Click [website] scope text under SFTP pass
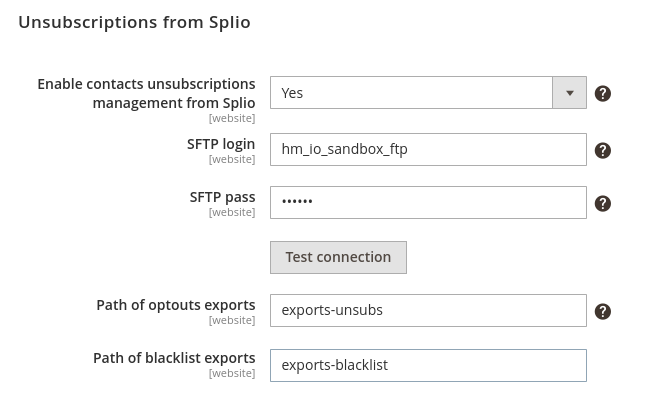 pos(231,213)
